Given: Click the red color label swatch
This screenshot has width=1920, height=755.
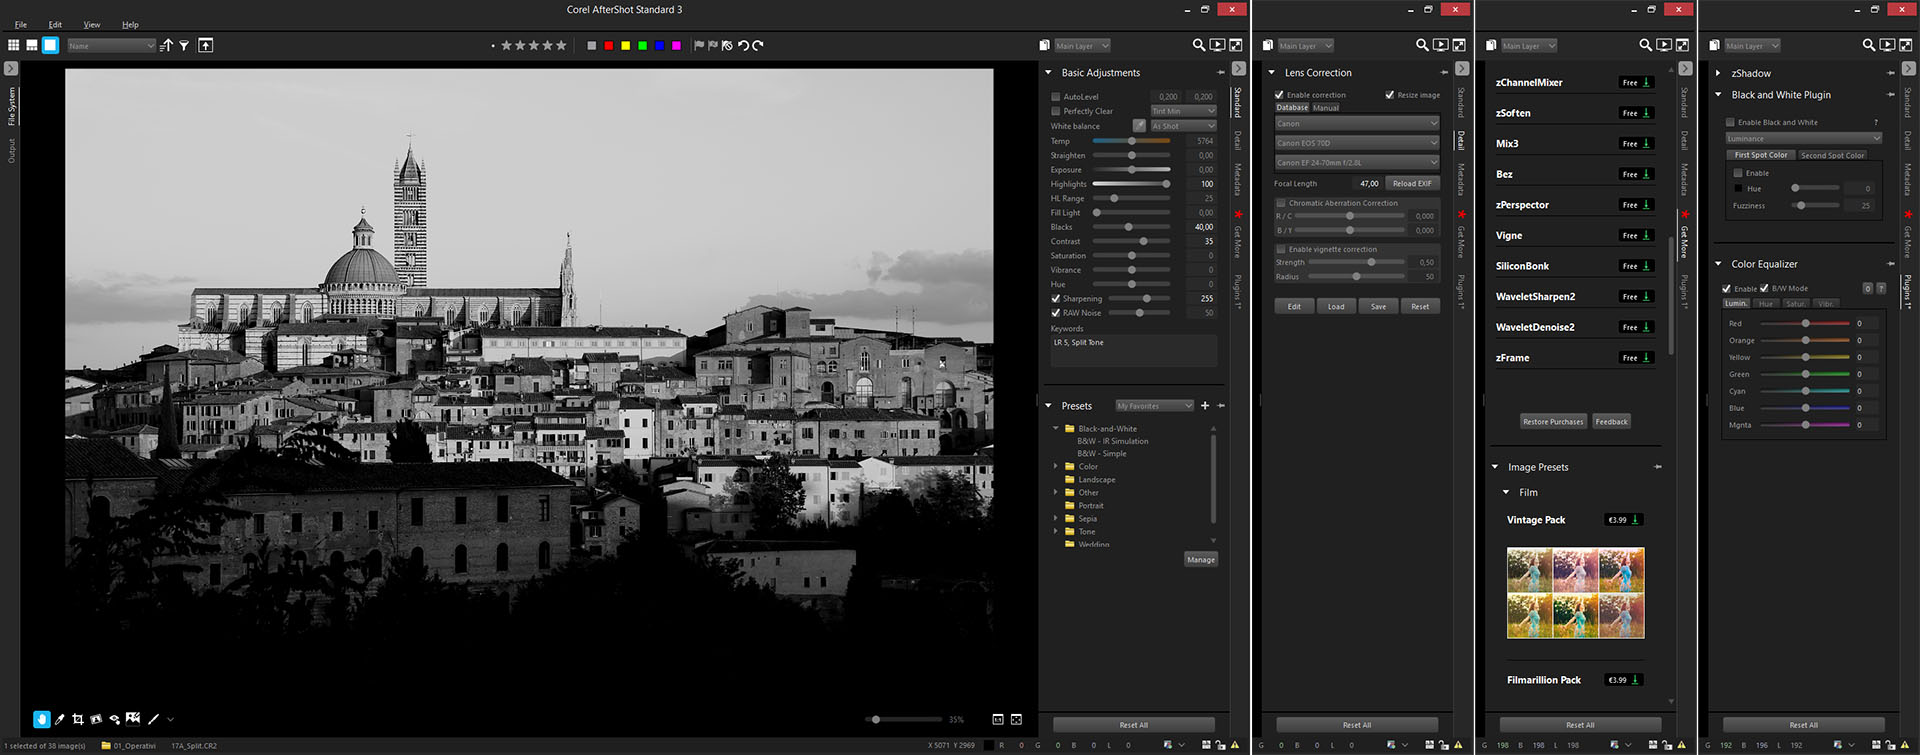Looking at the screenshot, I should point(608,46).
